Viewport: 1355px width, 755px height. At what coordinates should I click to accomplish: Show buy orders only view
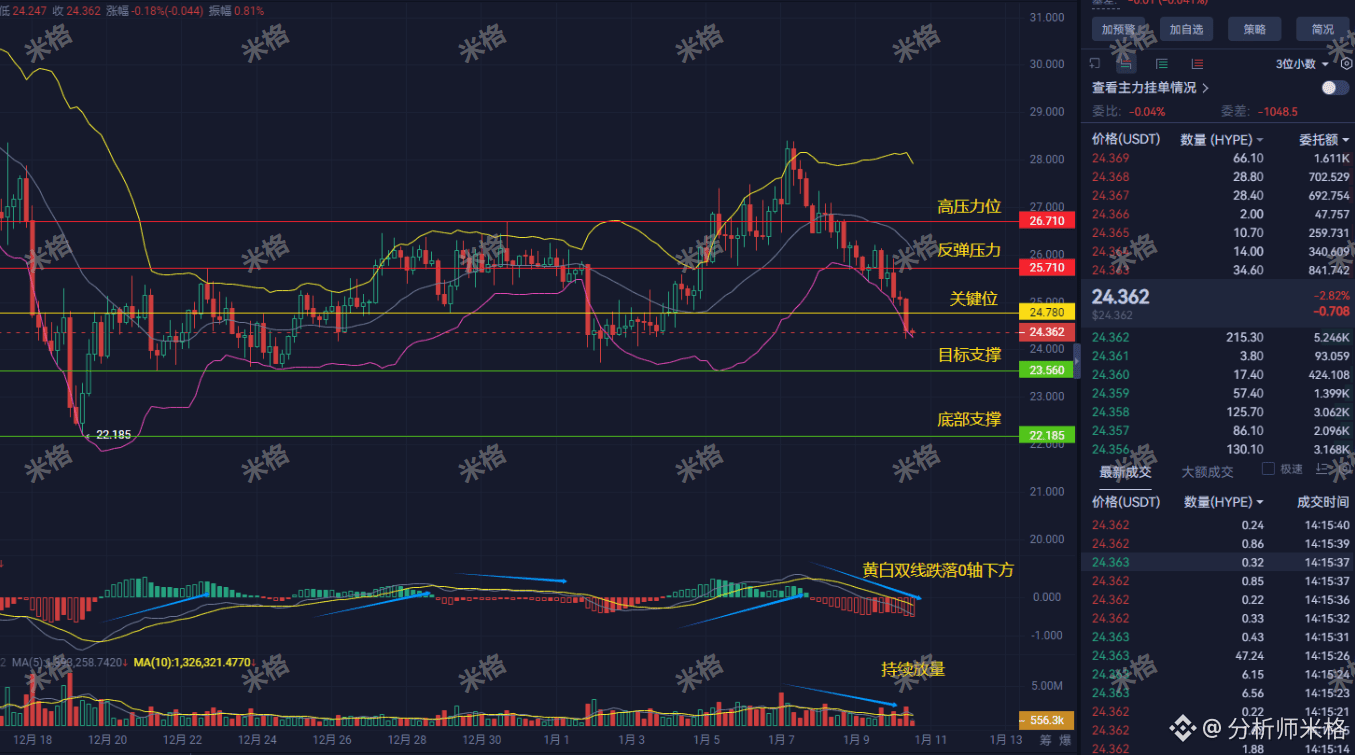click(1161, 64)
